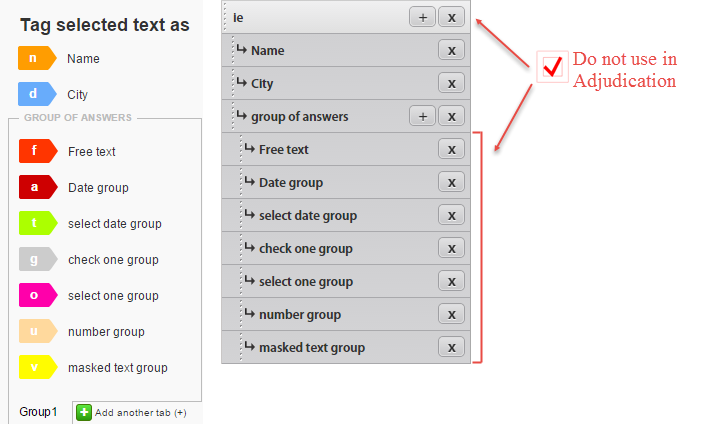Click the yellow 'v' masked text group tag
720x424 pixels.
(38, 367)
